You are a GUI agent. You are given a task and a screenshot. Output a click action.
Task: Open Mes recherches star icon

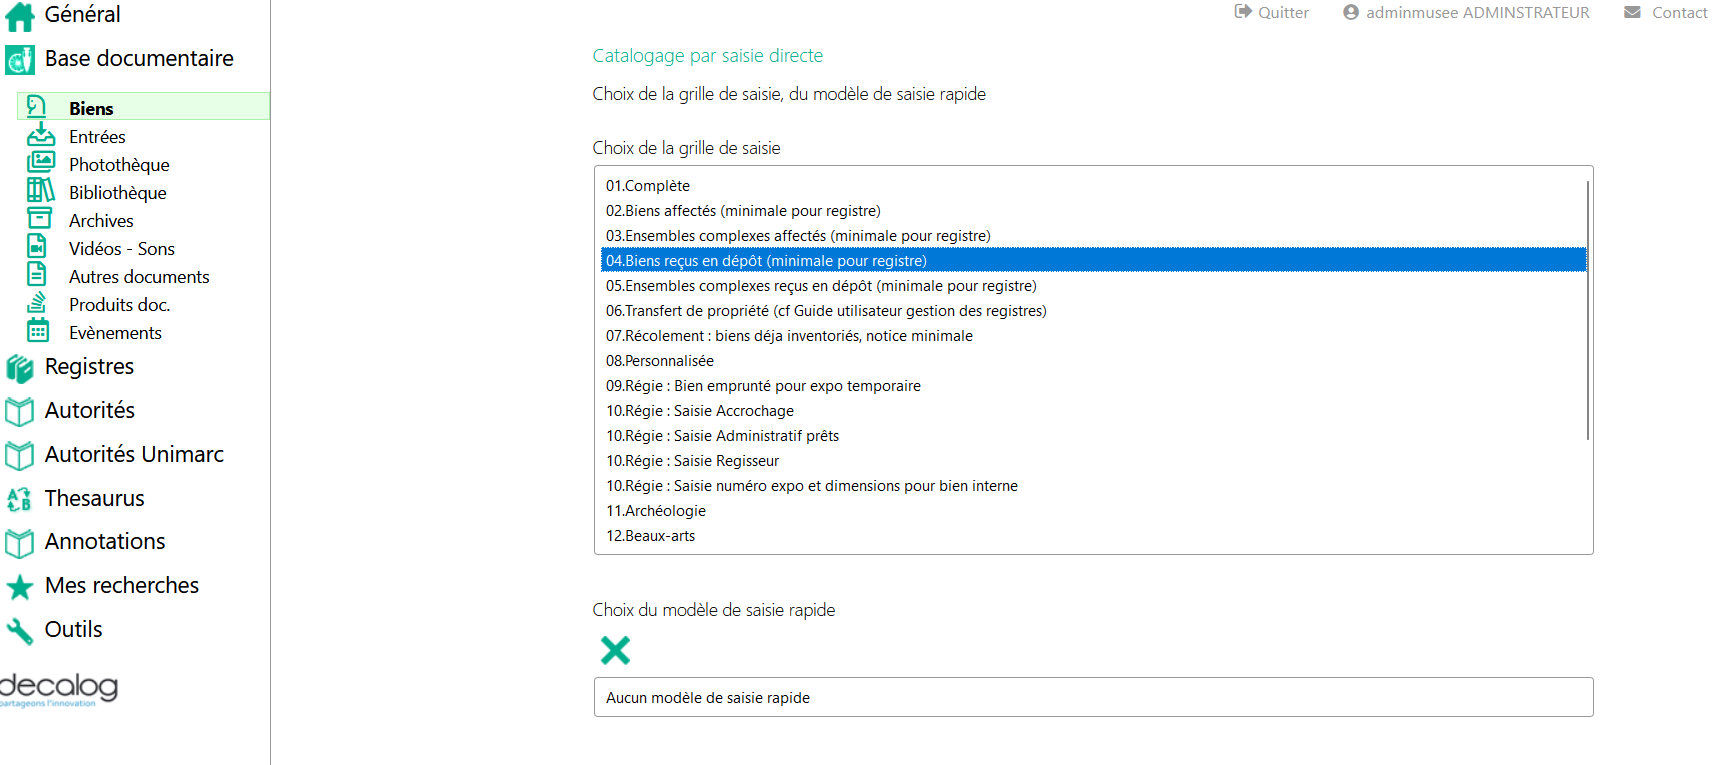[20, 586]
